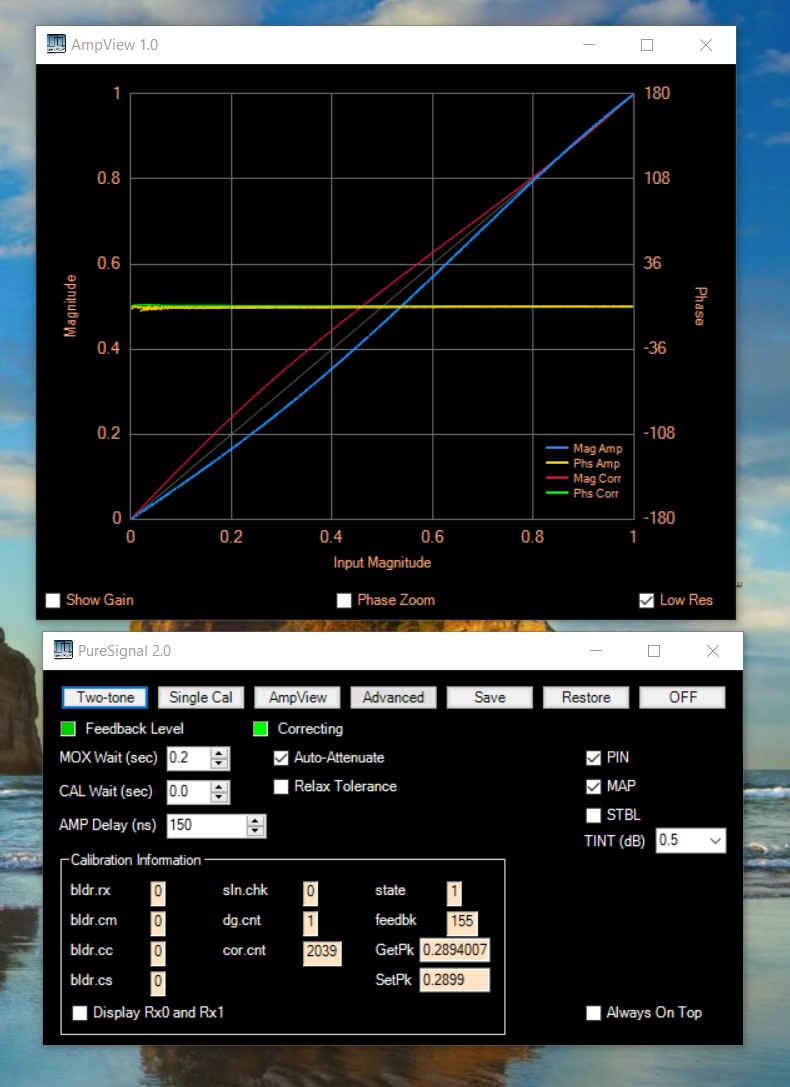The height and width of the screenshot is (1087, 790).
Task: Turn off PureSignal with OFF button
Action: [x=683, y=697]
